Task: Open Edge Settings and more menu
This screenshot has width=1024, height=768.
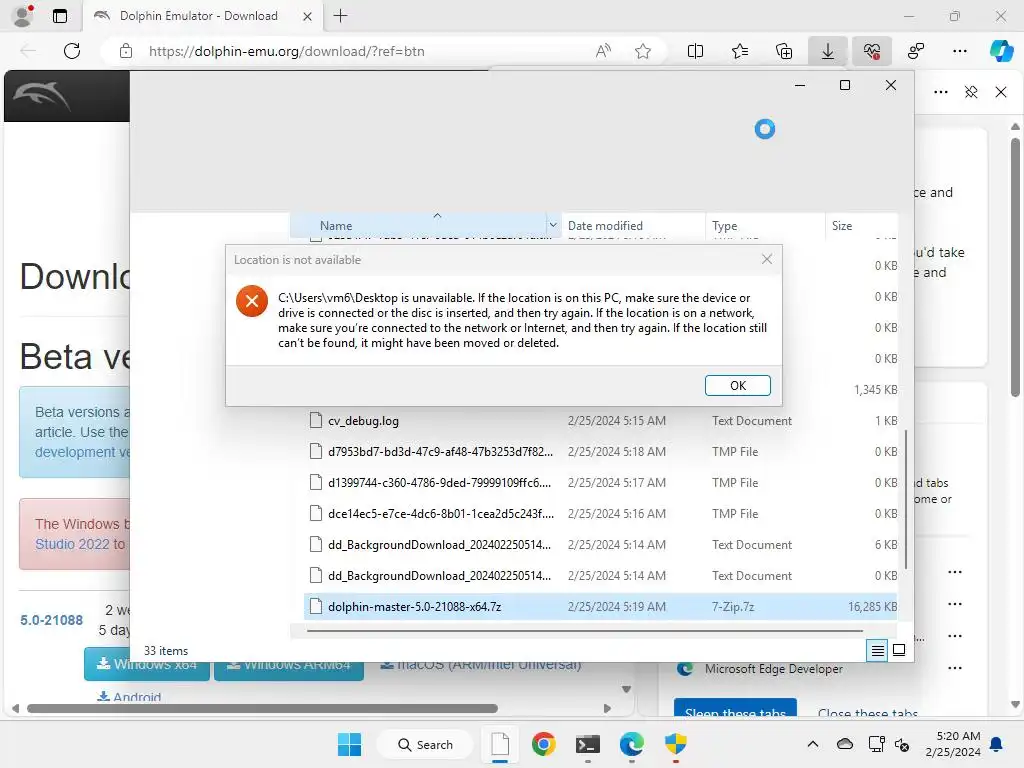Action: pyautogui.click(x=959, y=51)
